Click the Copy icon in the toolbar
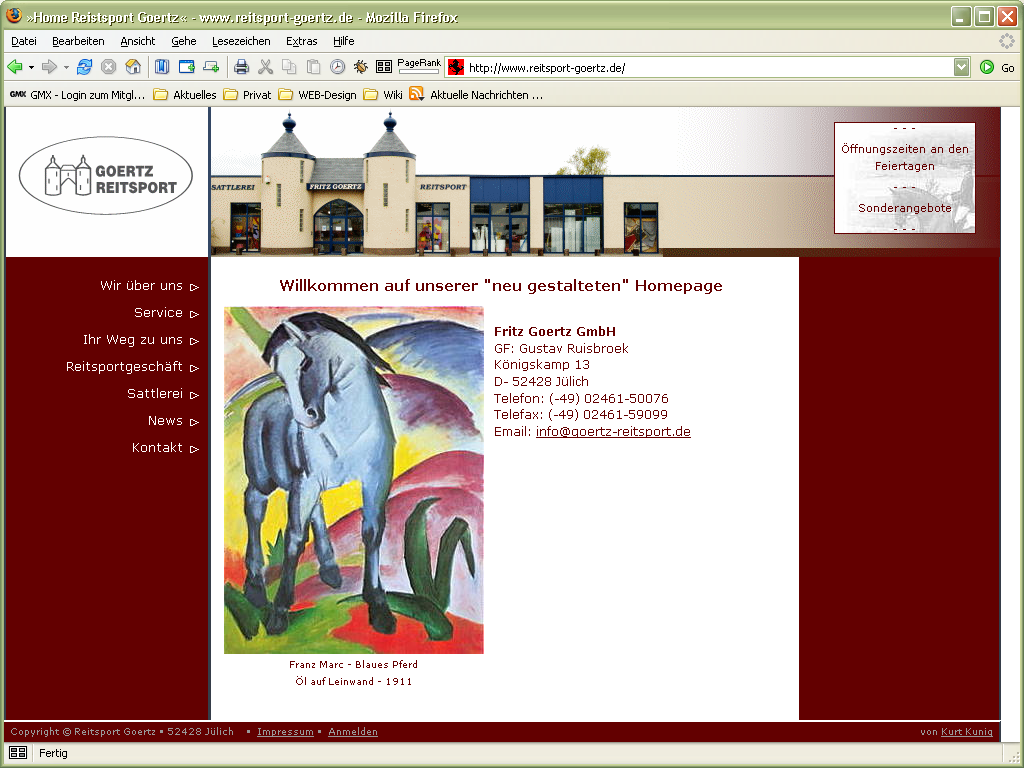 tap(289, 67)
